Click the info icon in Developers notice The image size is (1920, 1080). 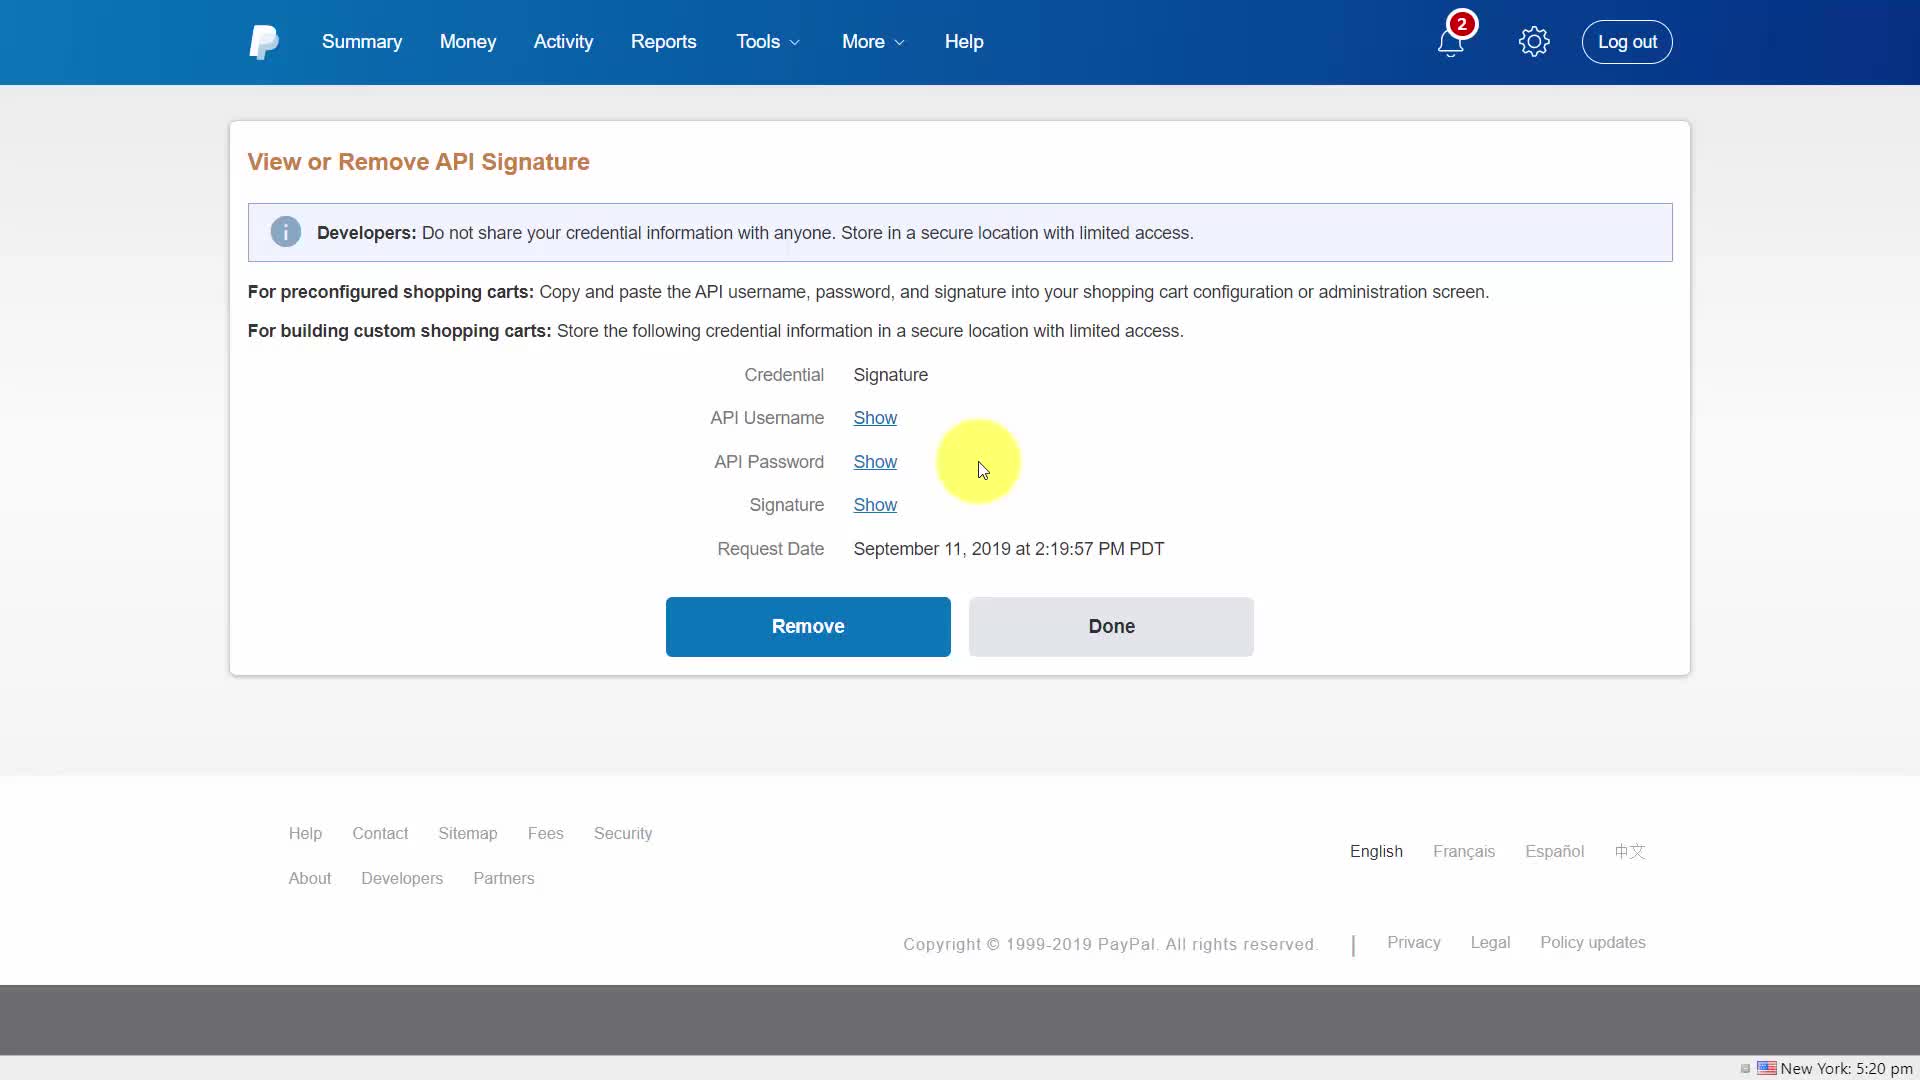pyautogui.click(x=285, y=232)
